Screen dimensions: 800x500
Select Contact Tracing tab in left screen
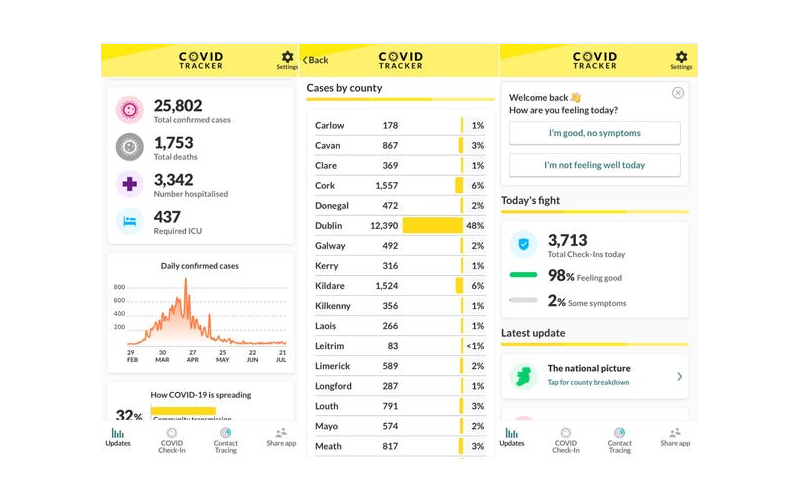click(226, 440)
